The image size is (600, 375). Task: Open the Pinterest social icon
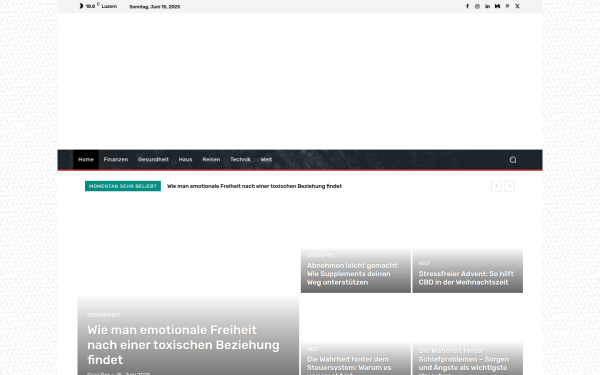(507, 7)
